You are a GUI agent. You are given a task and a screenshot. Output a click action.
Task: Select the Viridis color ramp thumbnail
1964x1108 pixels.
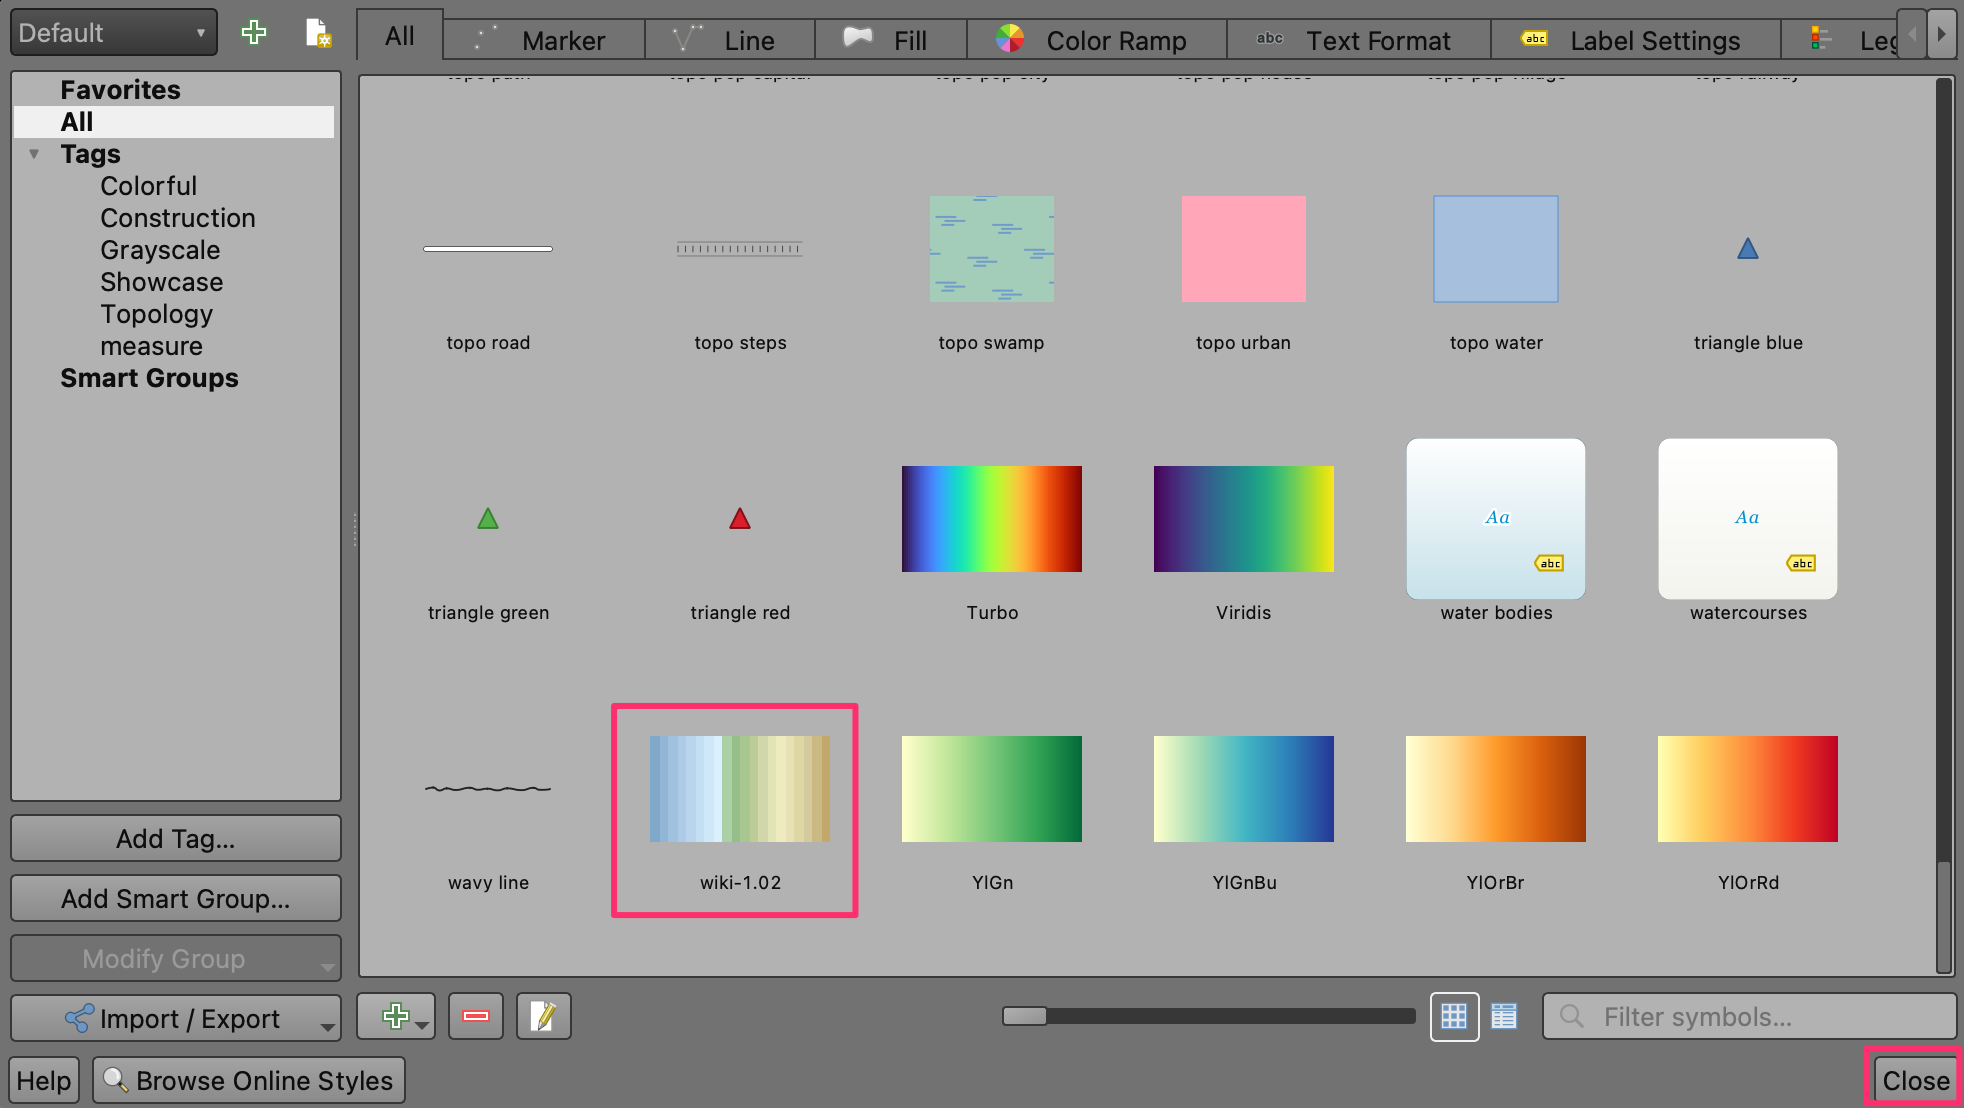pyautogui.click(x=1243, y=519)
